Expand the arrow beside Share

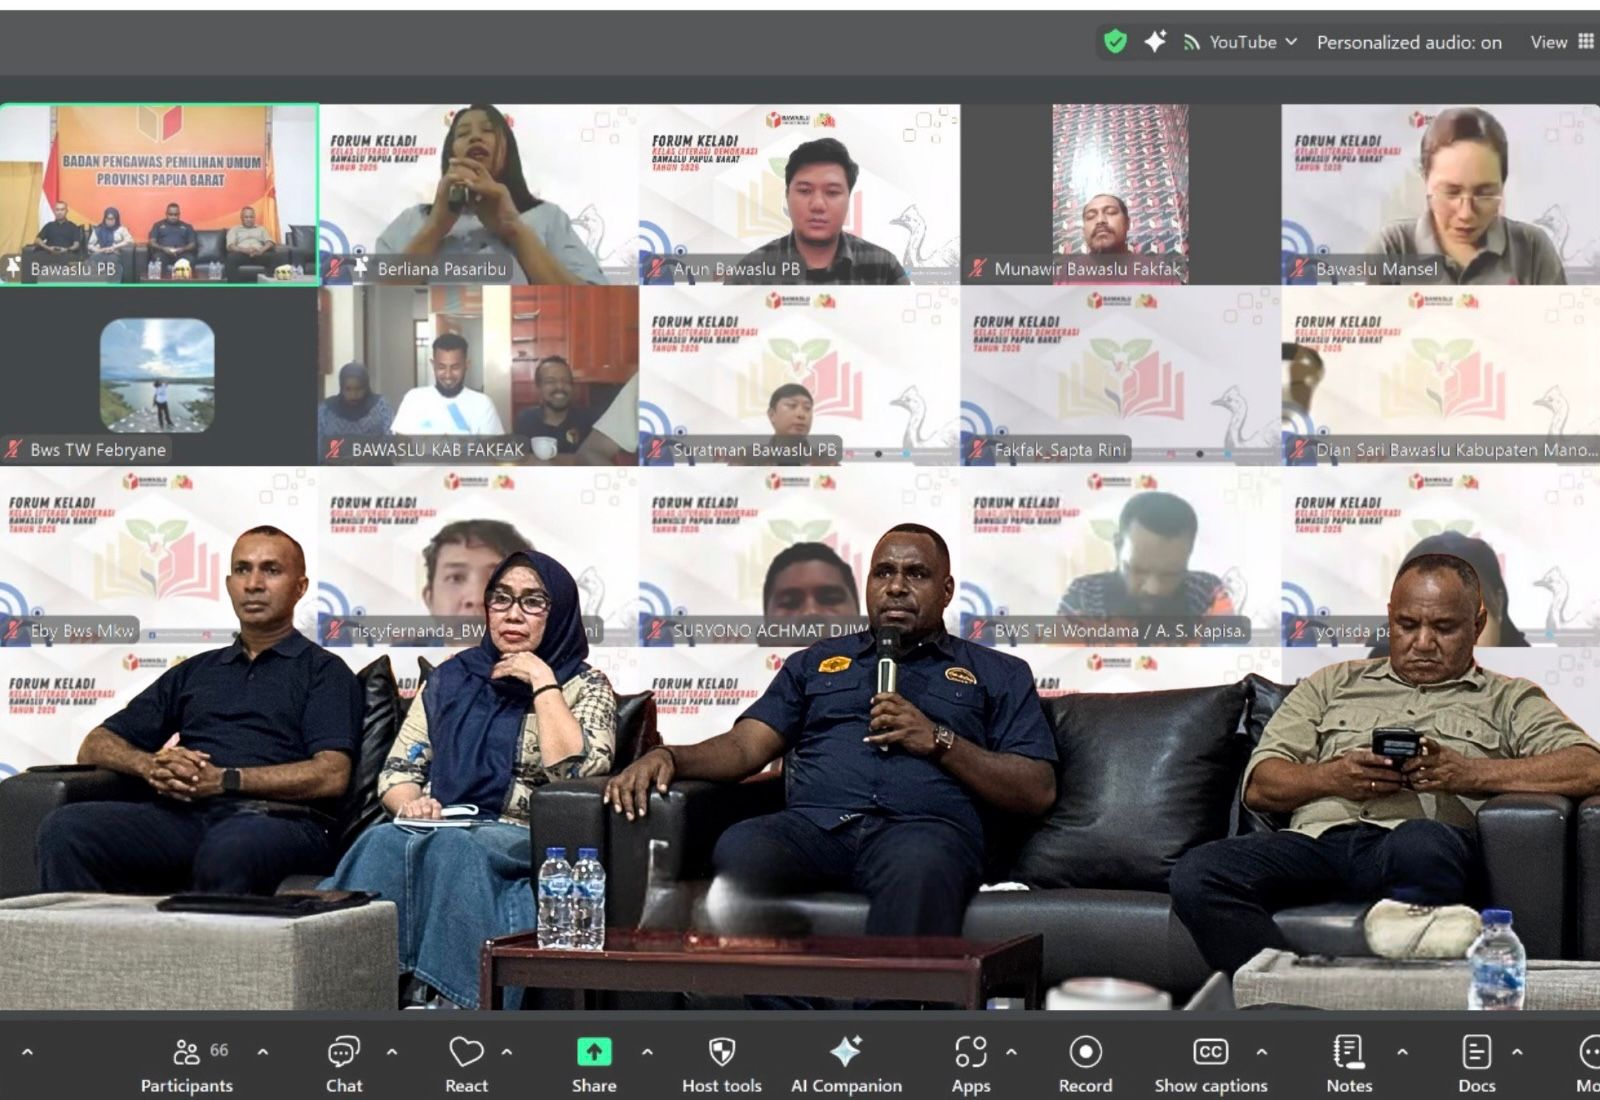[647, 1052]
